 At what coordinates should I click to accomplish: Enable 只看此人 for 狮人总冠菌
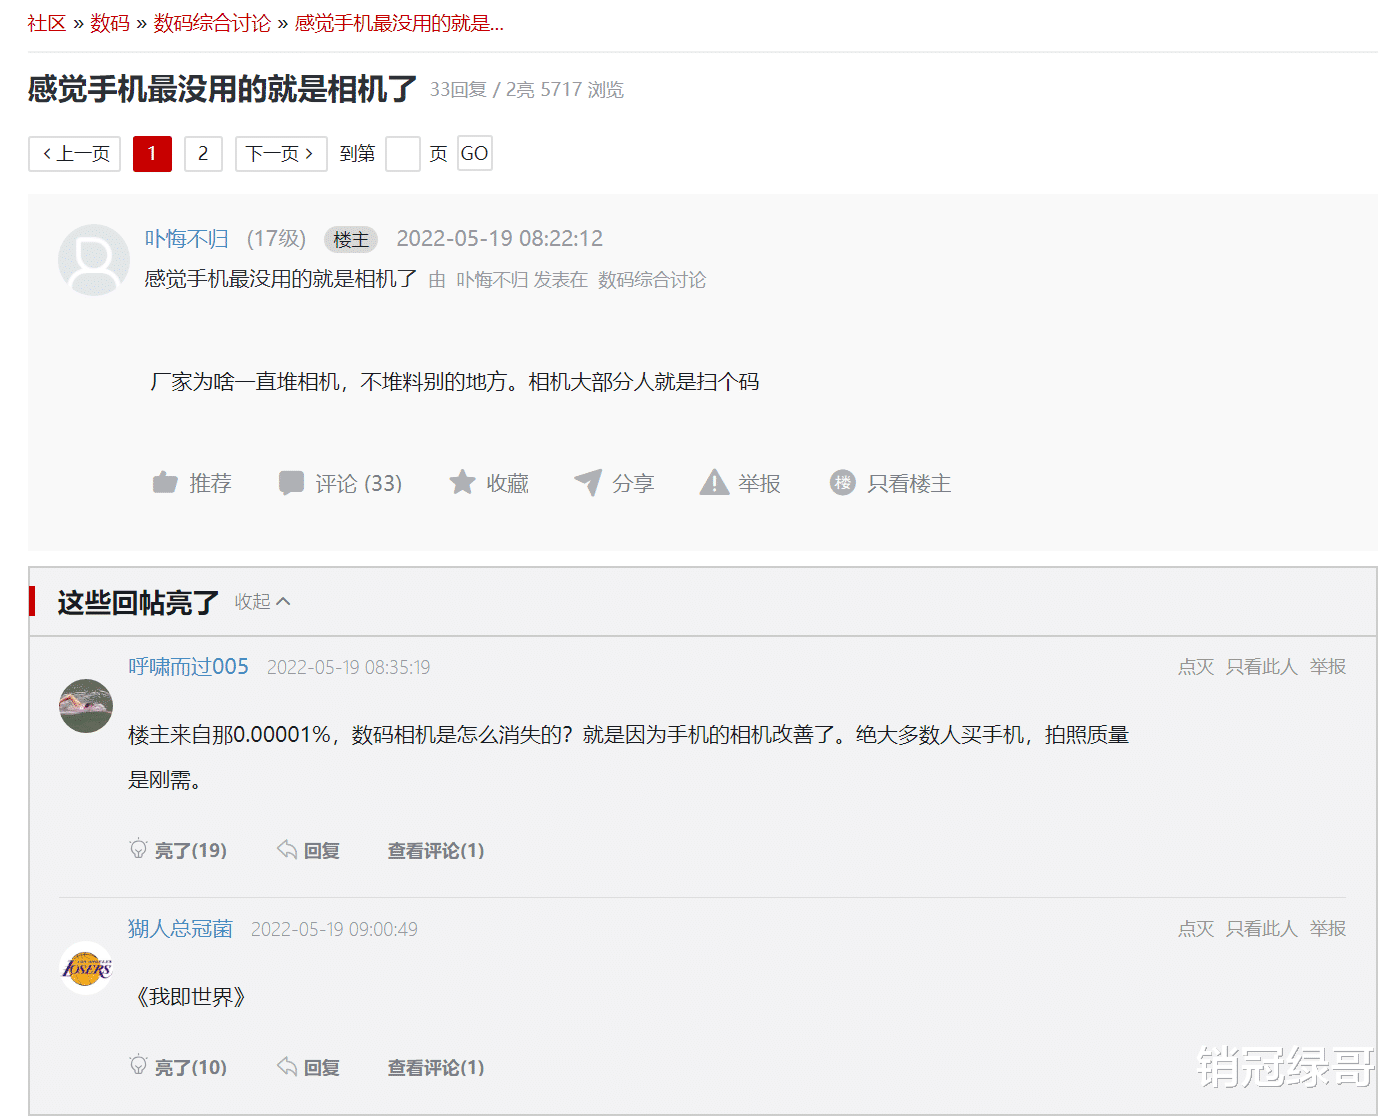pyautogui.click(x=1261, y=928)
